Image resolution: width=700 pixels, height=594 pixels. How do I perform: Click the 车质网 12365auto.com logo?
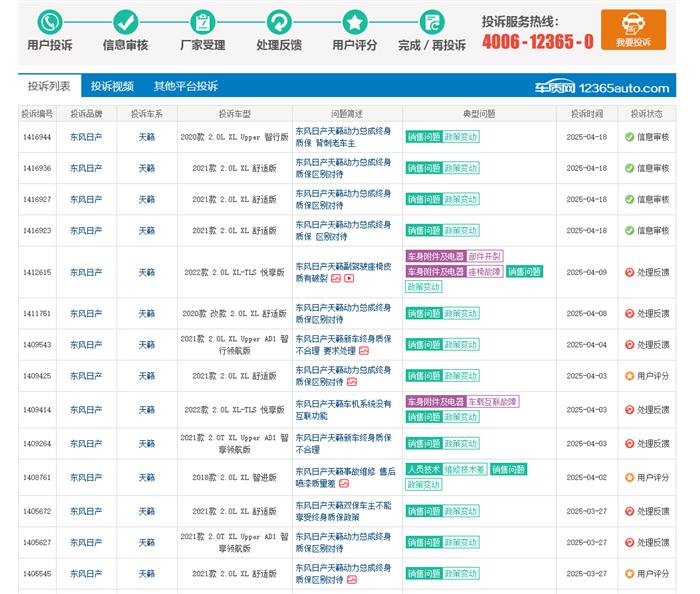(602, 87)
